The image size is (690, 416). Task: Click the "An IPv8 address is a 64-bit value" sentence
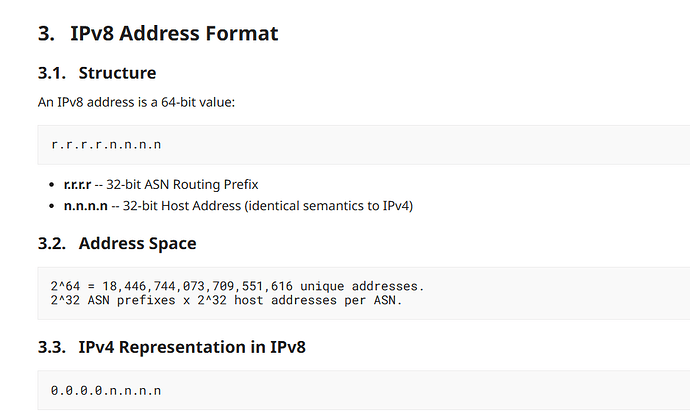tap(136, 102)
